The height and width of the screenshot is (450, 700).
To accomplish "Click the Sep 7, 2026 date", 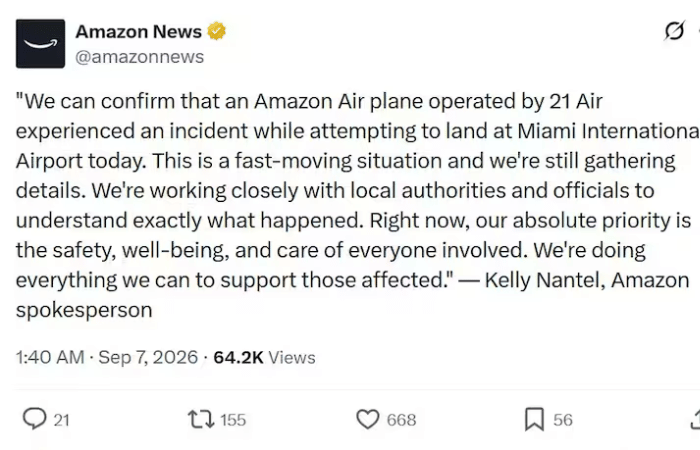I will coord(148,358).
